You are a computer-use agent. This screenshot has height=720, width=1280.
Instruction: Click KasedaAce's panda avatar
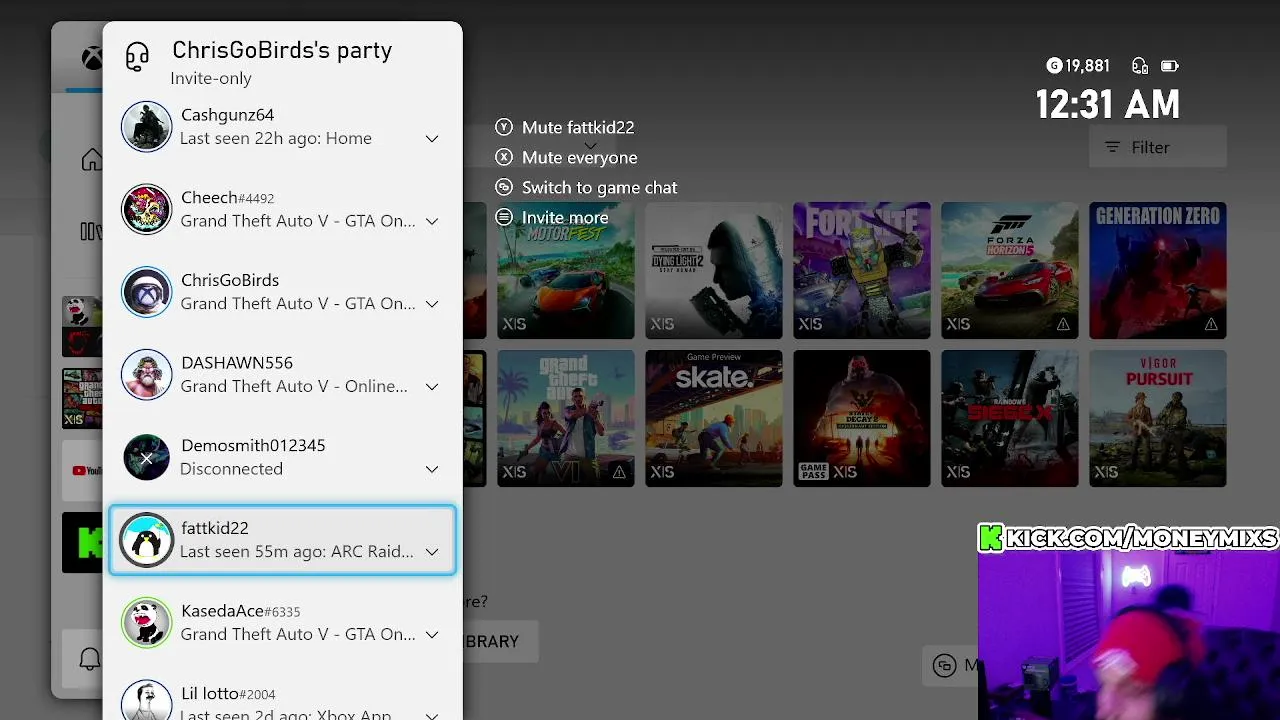point(147,622)
